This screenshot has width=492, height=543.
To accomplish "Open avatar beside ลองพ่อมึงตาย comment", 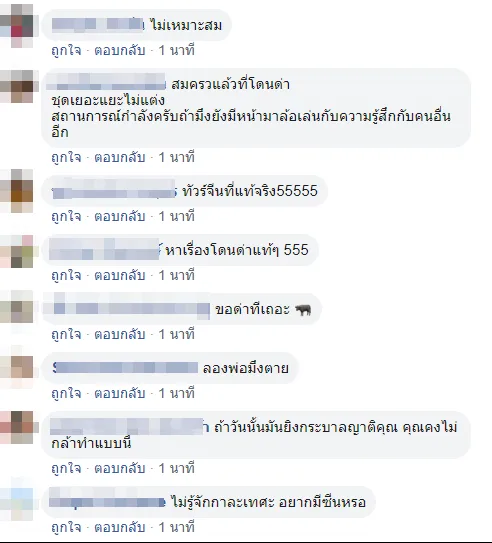I will tap(17, 367).
